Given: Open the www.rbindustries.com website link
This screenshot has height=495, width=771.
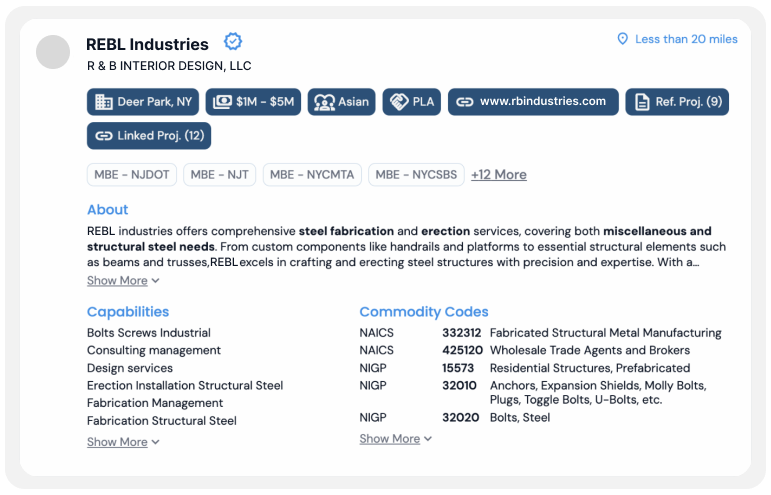Looking at the screenshot, I should pyautogui.click(x=533, y=102).
